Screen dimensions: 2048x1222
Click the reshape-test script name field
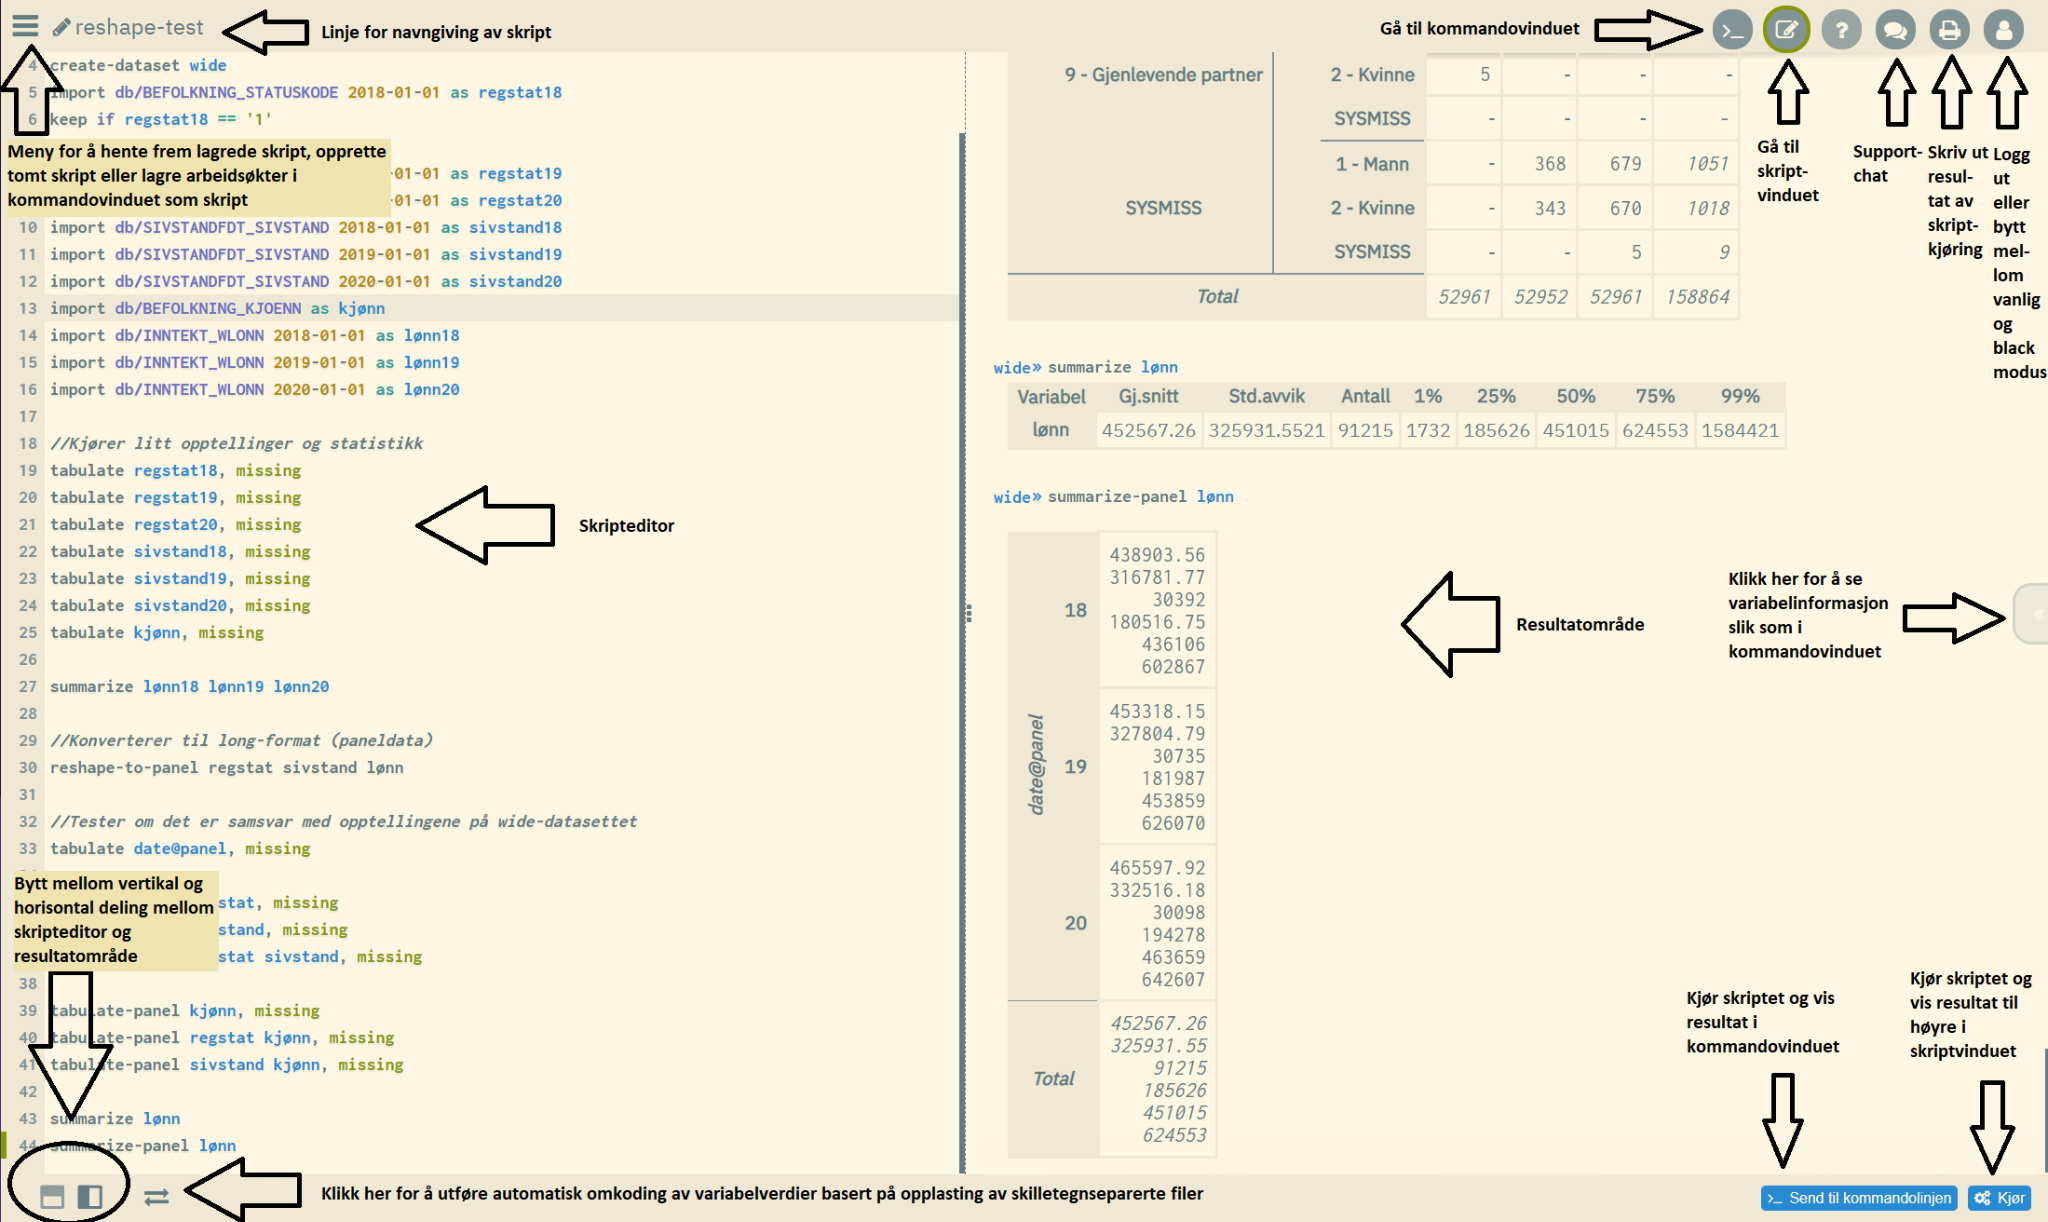139,28
